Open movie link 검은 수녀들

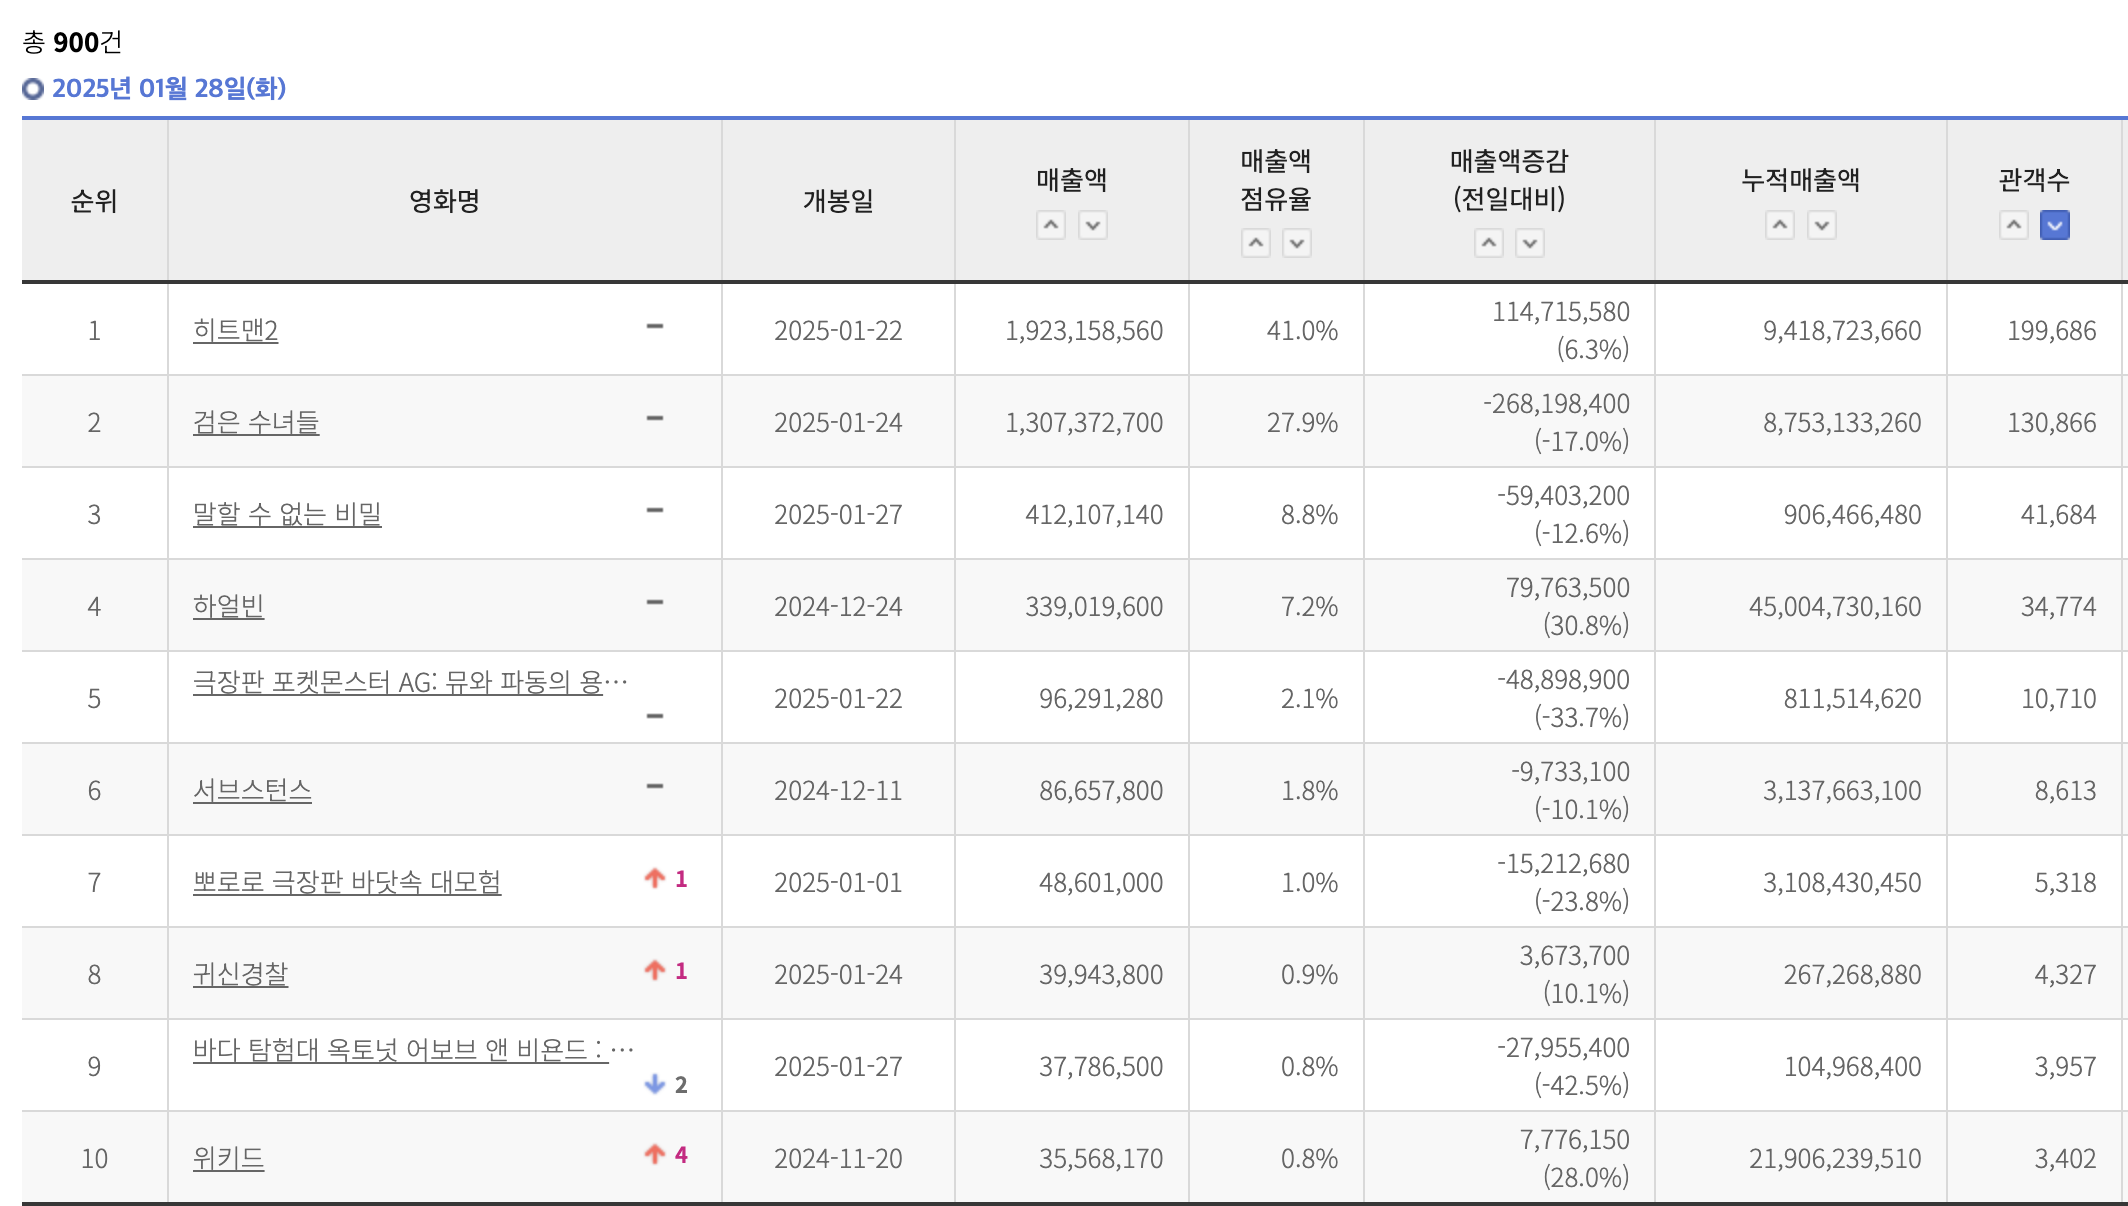tap(256, 423)
